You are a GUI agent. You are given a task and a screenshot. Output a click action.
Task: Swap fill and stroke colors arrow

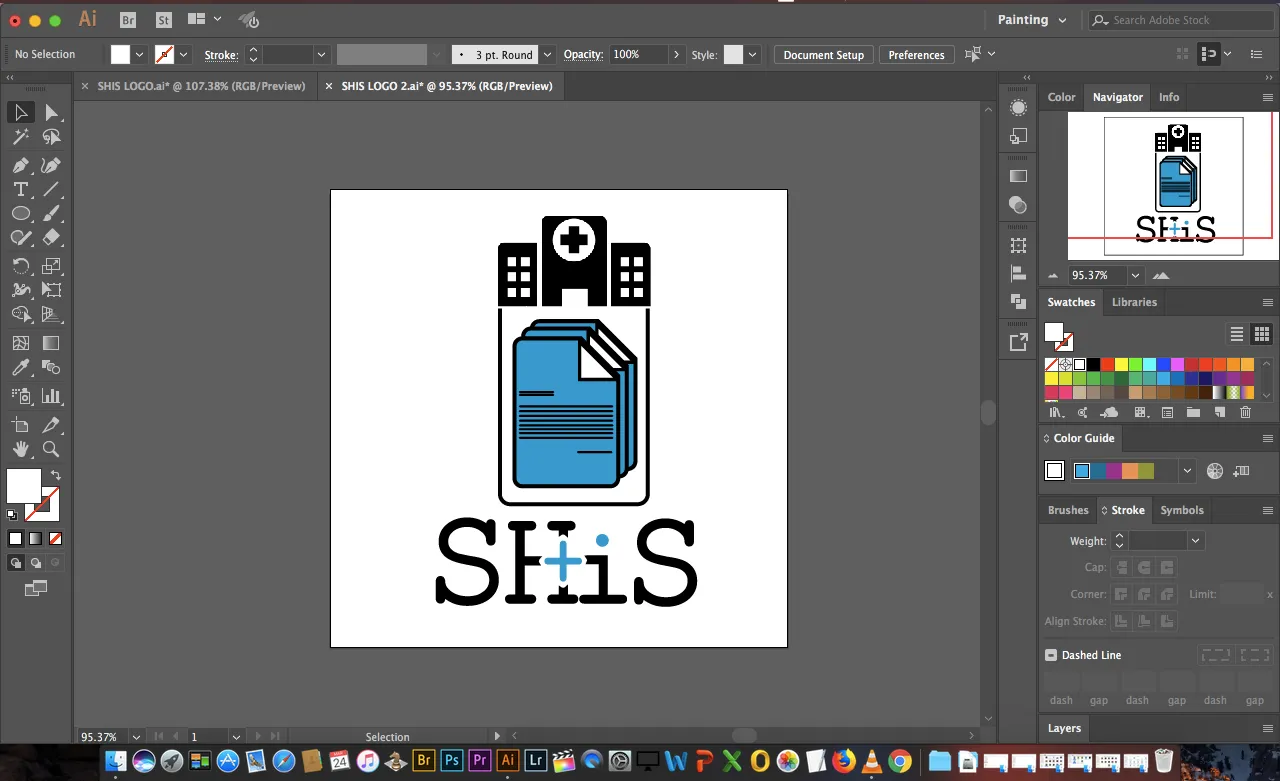[x=56, y=474]
